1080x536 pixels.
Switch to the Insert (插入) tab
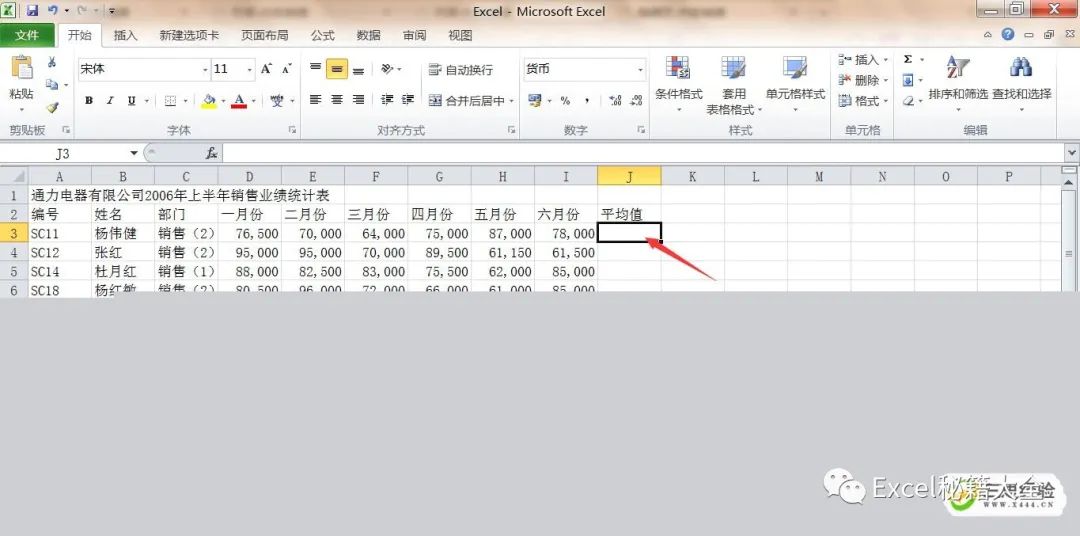point(125,35)
